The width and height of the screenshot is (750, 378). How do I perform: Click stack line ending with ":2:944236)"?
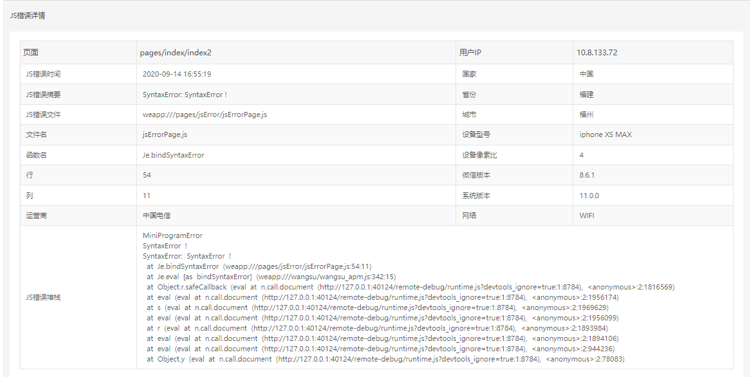(x=381, y=348)
